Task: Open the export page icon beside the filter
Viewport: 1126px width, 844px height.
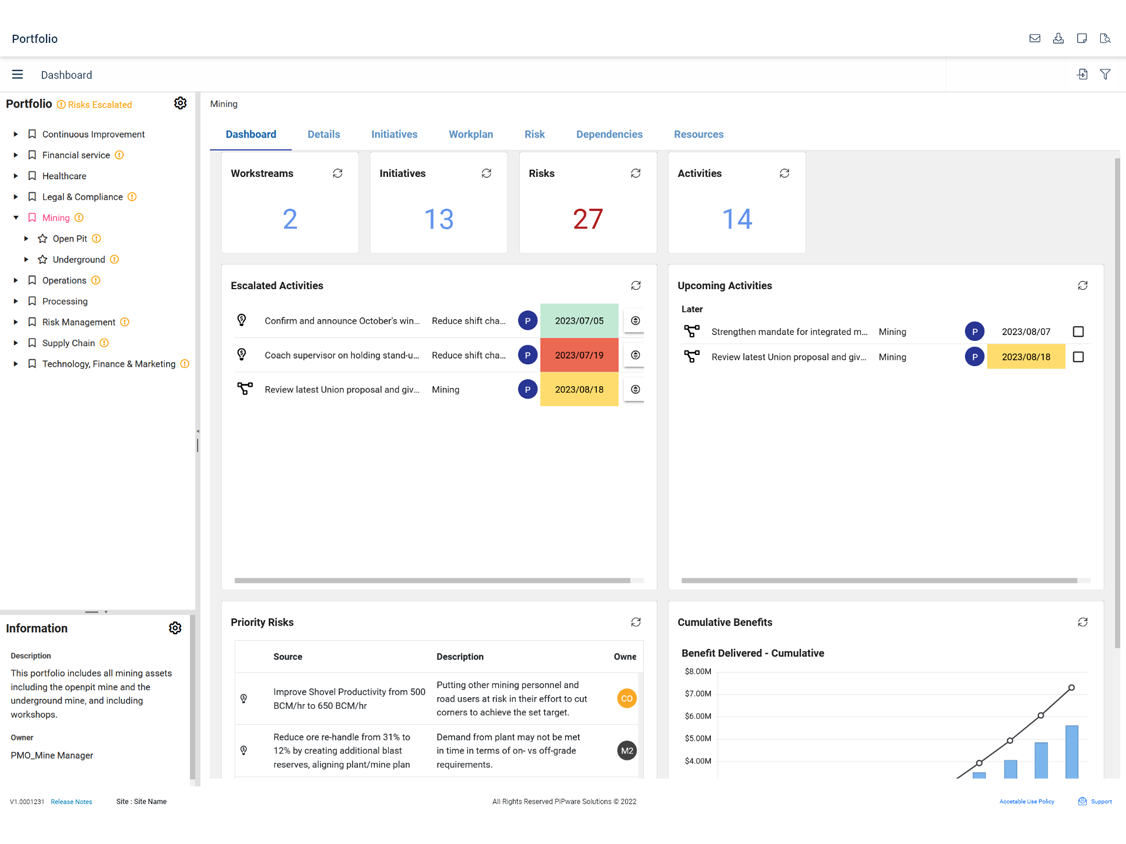Action: point(1081,74)
